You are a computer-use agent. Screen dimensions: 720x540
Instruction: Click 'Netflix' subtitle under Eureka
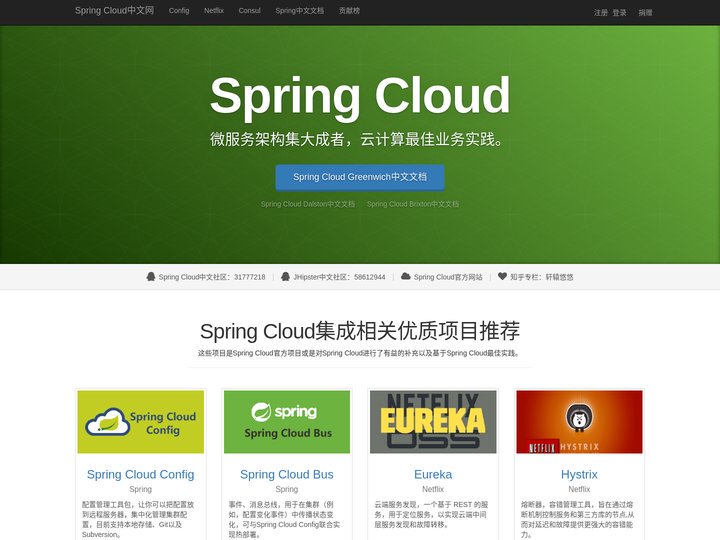[433, 489]
